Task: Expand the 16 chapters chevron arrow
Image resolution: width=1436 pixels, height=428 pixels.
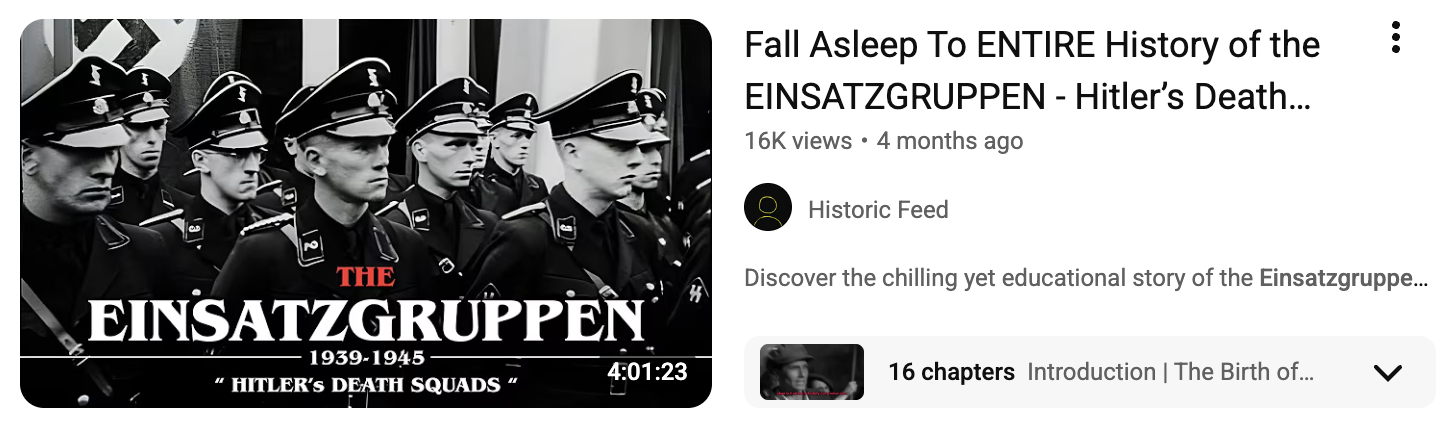Action: 1388,373
